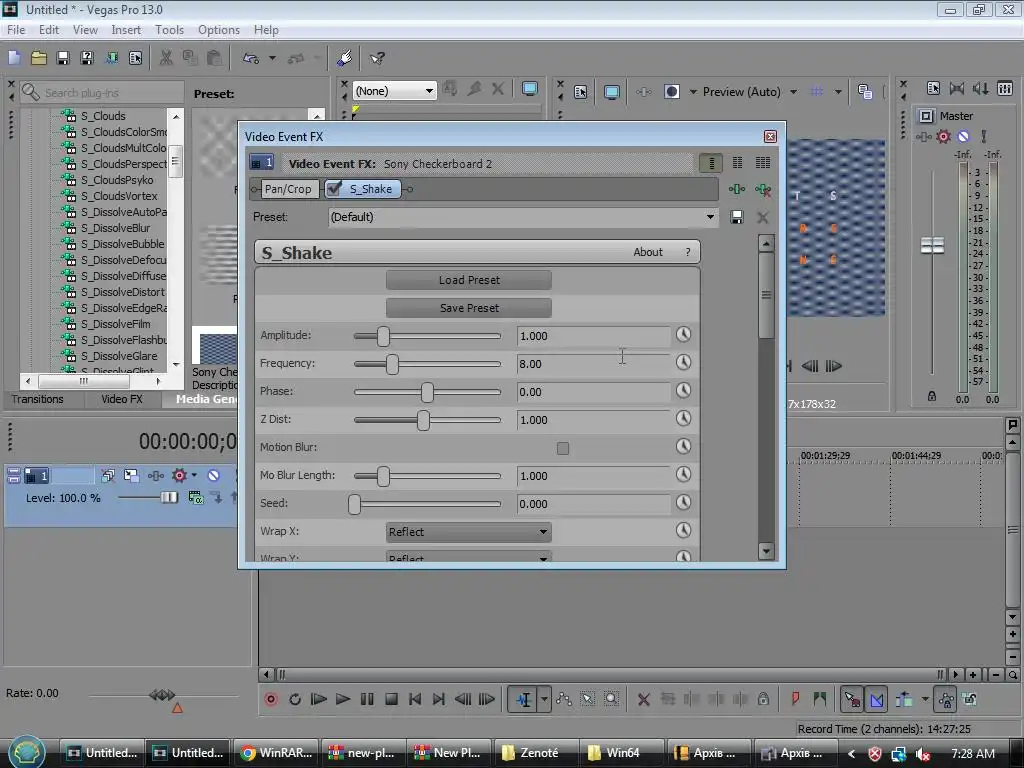The image size is (1024, 768).
Task: Open the Tools menu
Action: click(x=169, y=29)
